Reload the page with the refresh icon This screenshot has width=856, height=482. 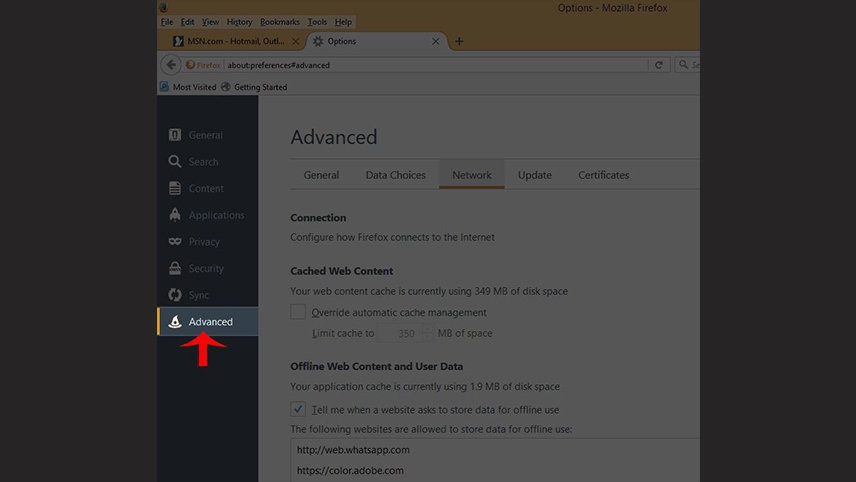(x=659, y=65)
